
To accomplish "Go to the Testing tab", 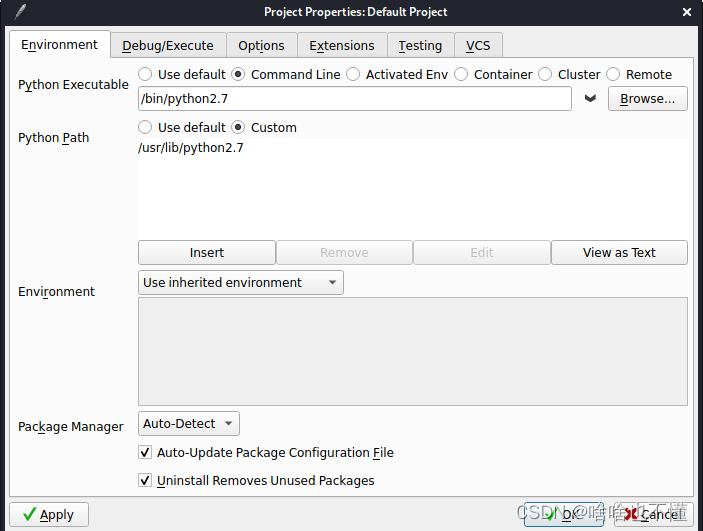I will [x=420, y=45].
